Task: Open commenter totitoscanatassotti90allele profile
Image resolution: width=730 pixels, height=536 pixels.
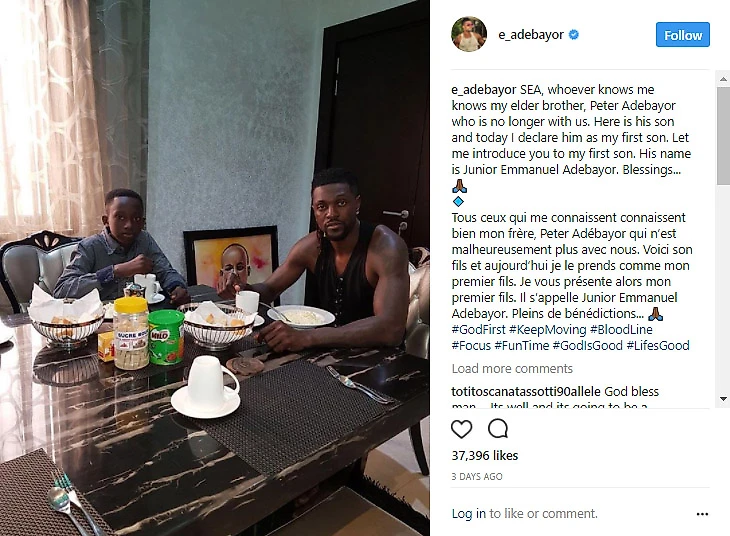Action: 526,392
